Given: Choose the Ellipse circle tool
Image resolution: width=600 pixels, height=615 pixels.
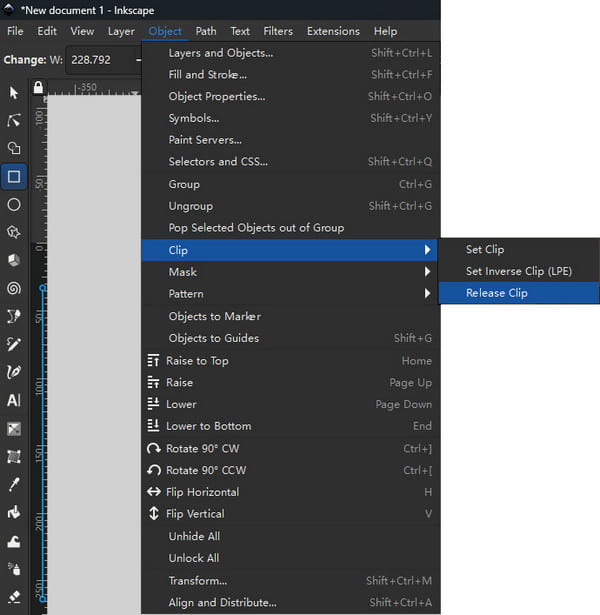Looking at the screenshot, I should click(14, 205).
